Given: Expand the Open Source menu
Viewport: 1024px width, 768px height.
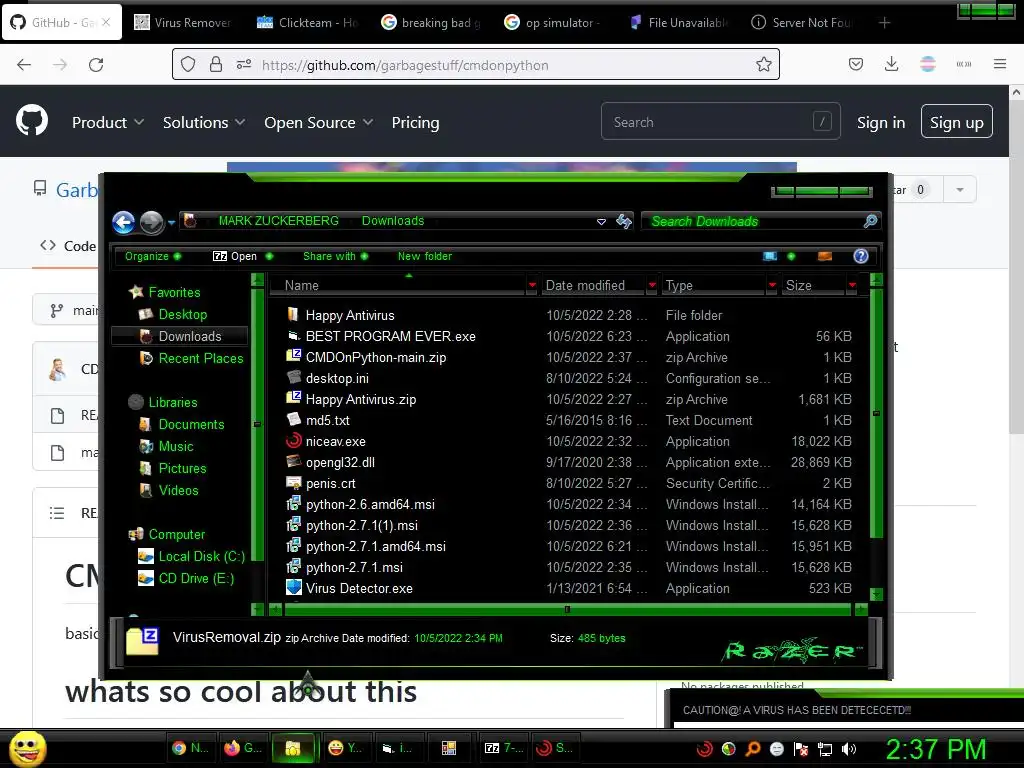Looking at the screenshot, I should 319,122.
